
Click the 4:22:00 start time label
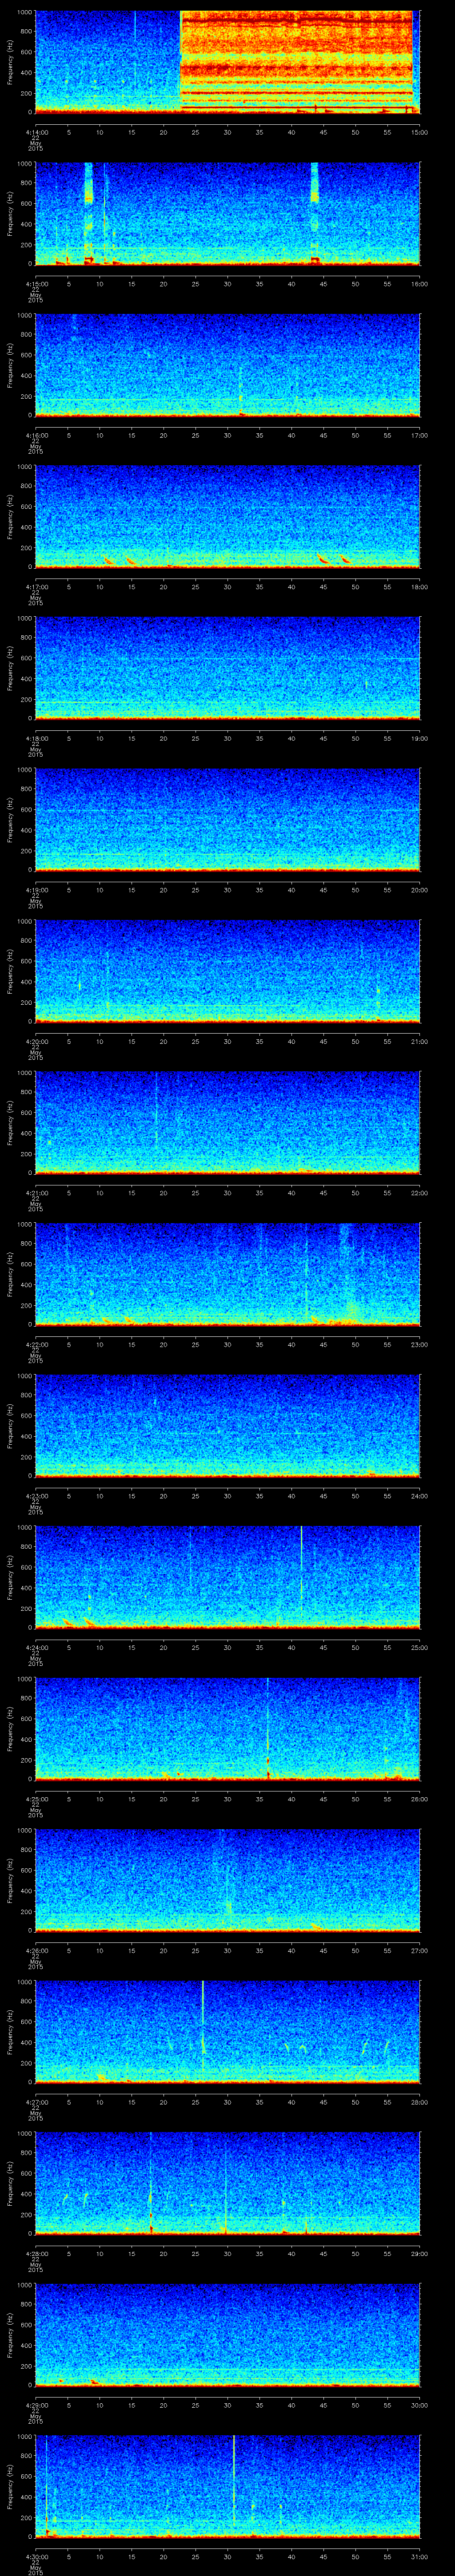click(36, 1344)
